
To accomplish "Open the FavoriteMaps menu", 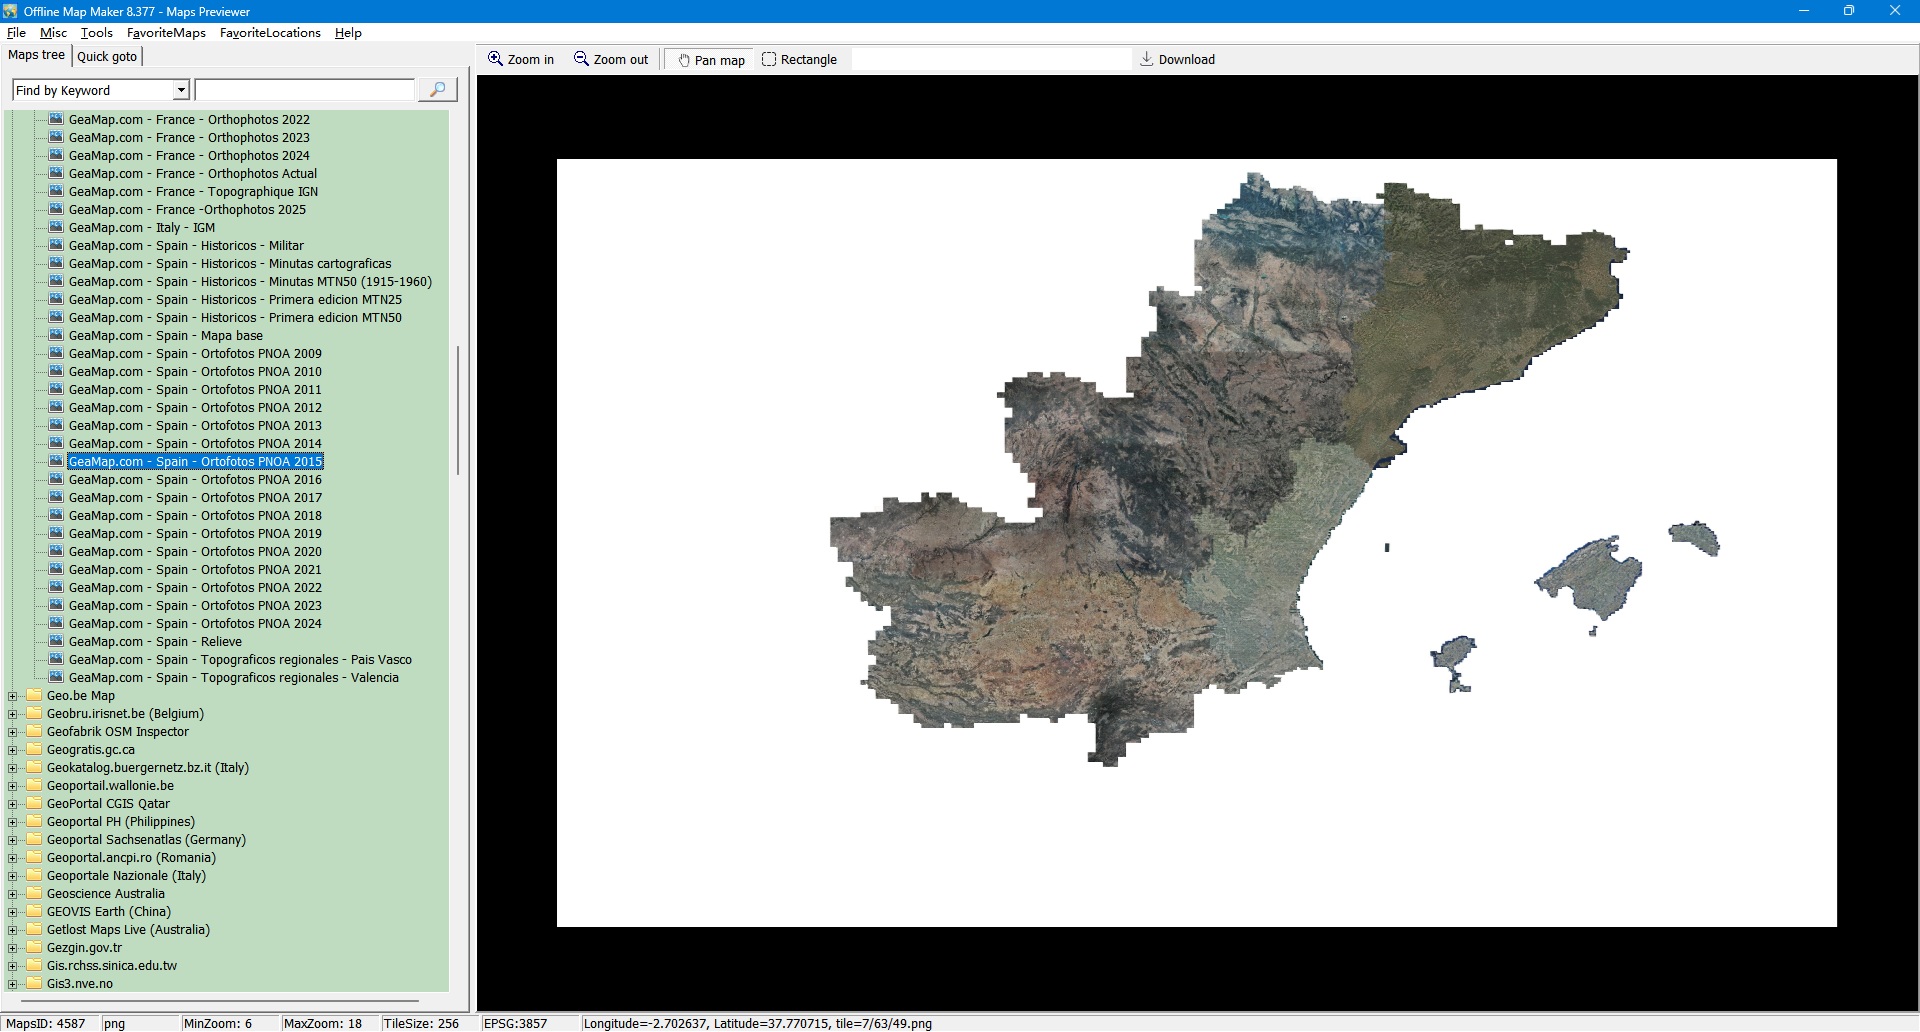I will [166, 33].
